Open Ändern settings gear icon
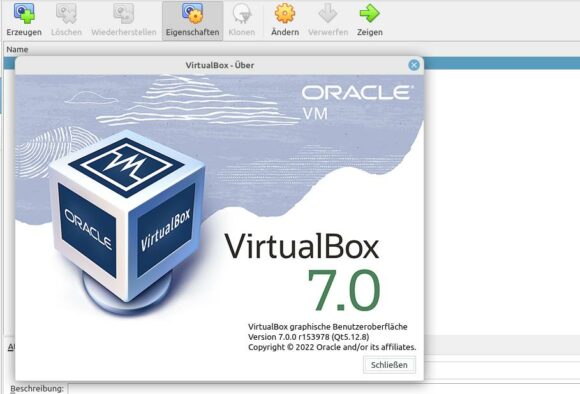Viewport: 580px width, 394px height. (285, 13)
